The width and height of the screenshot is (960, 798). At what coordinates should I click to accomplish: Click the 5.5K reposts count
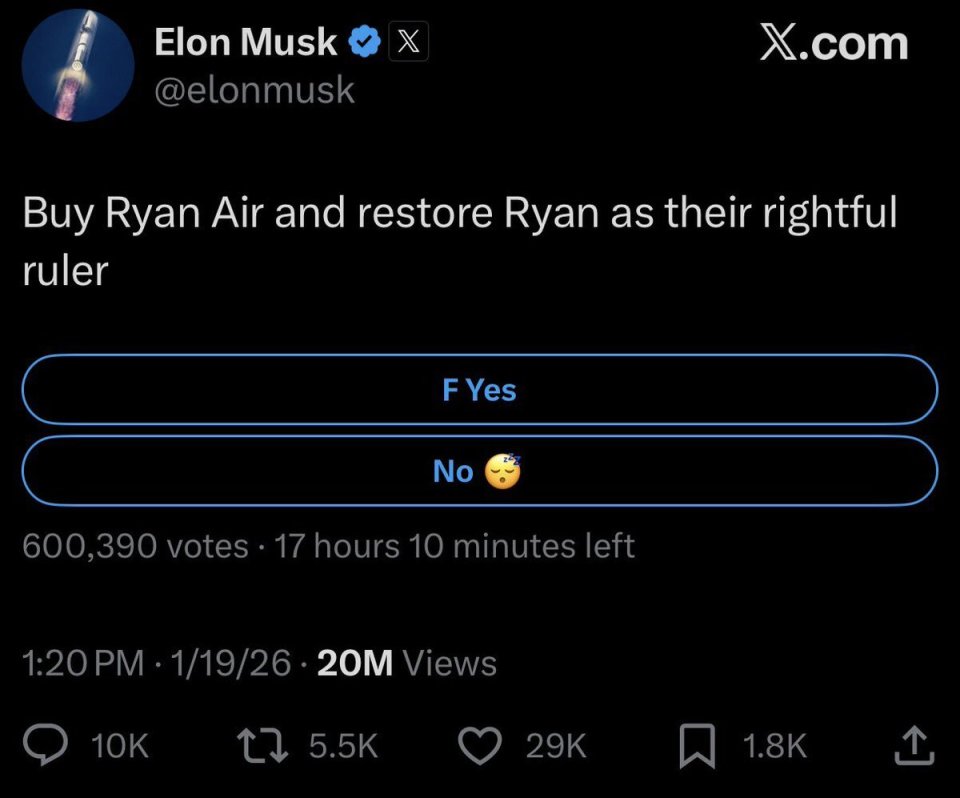tap(342, 745)
